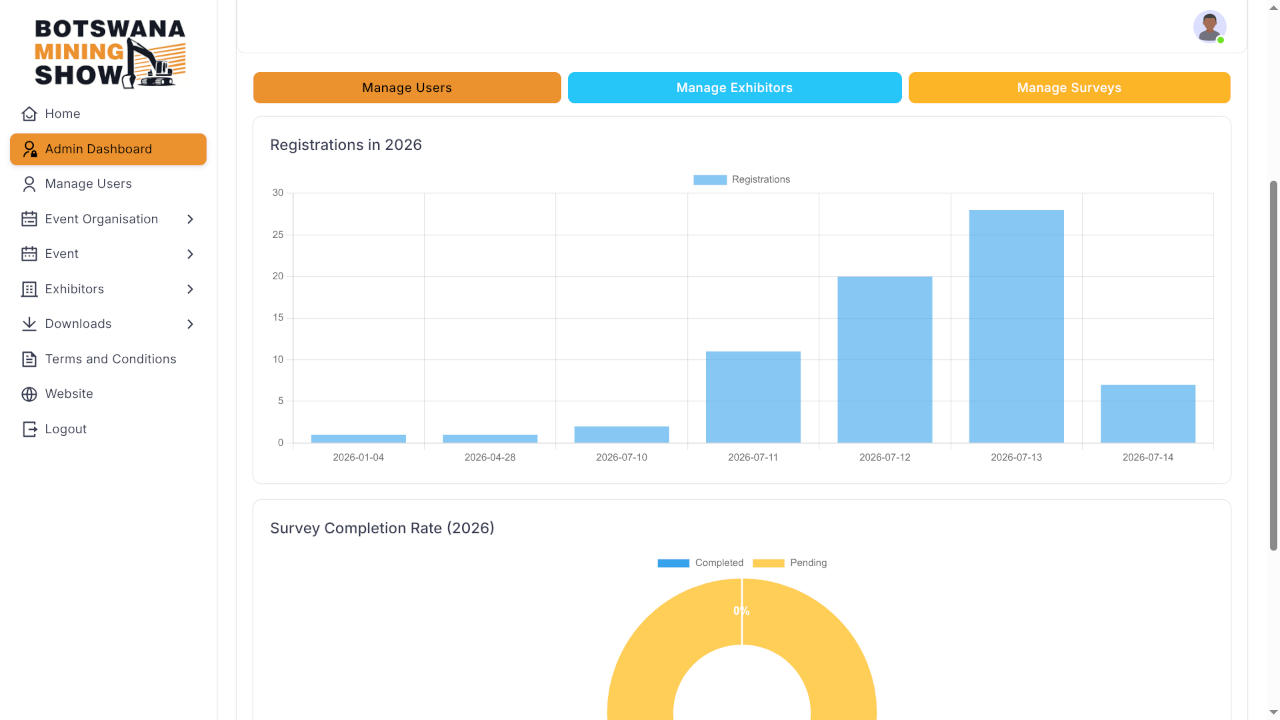Expand the Downloads submenu chevron

point(190,324)
